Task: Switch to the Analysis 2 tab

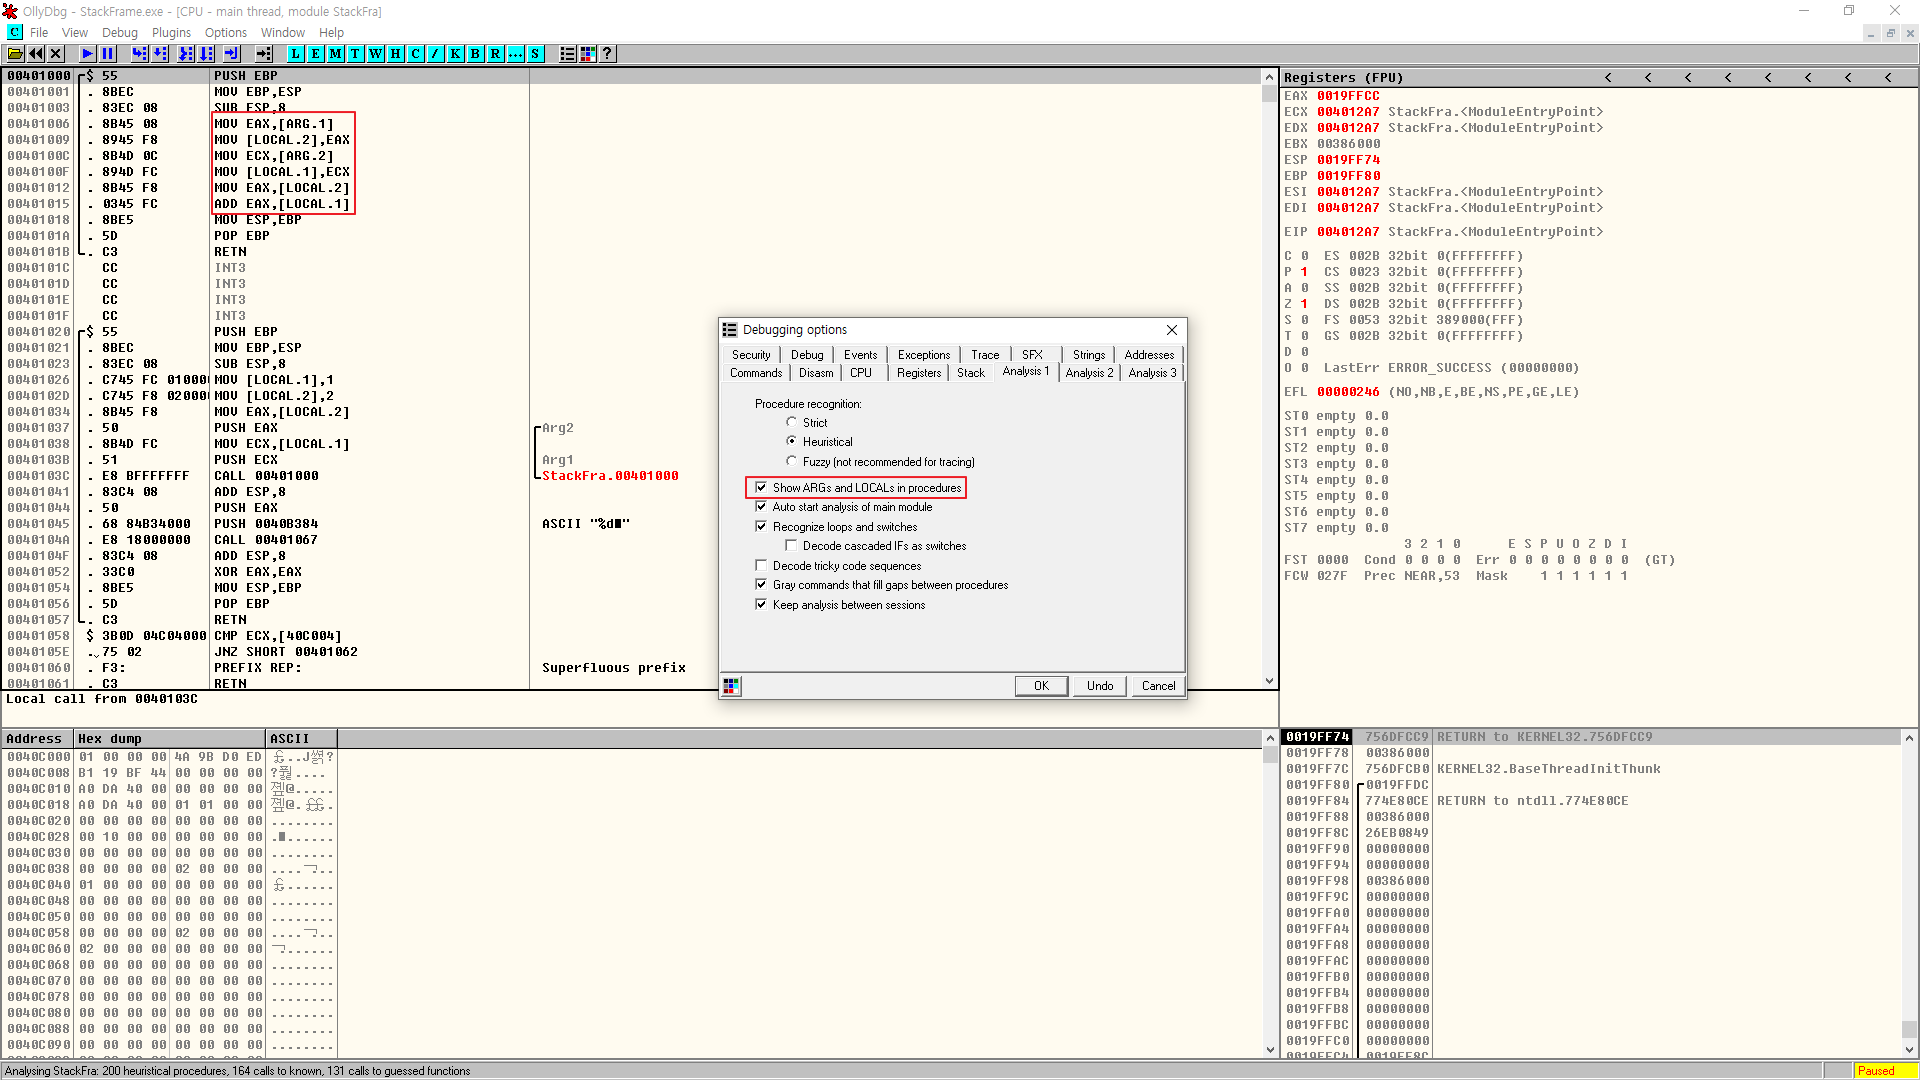Action: tap(1088, 373)
